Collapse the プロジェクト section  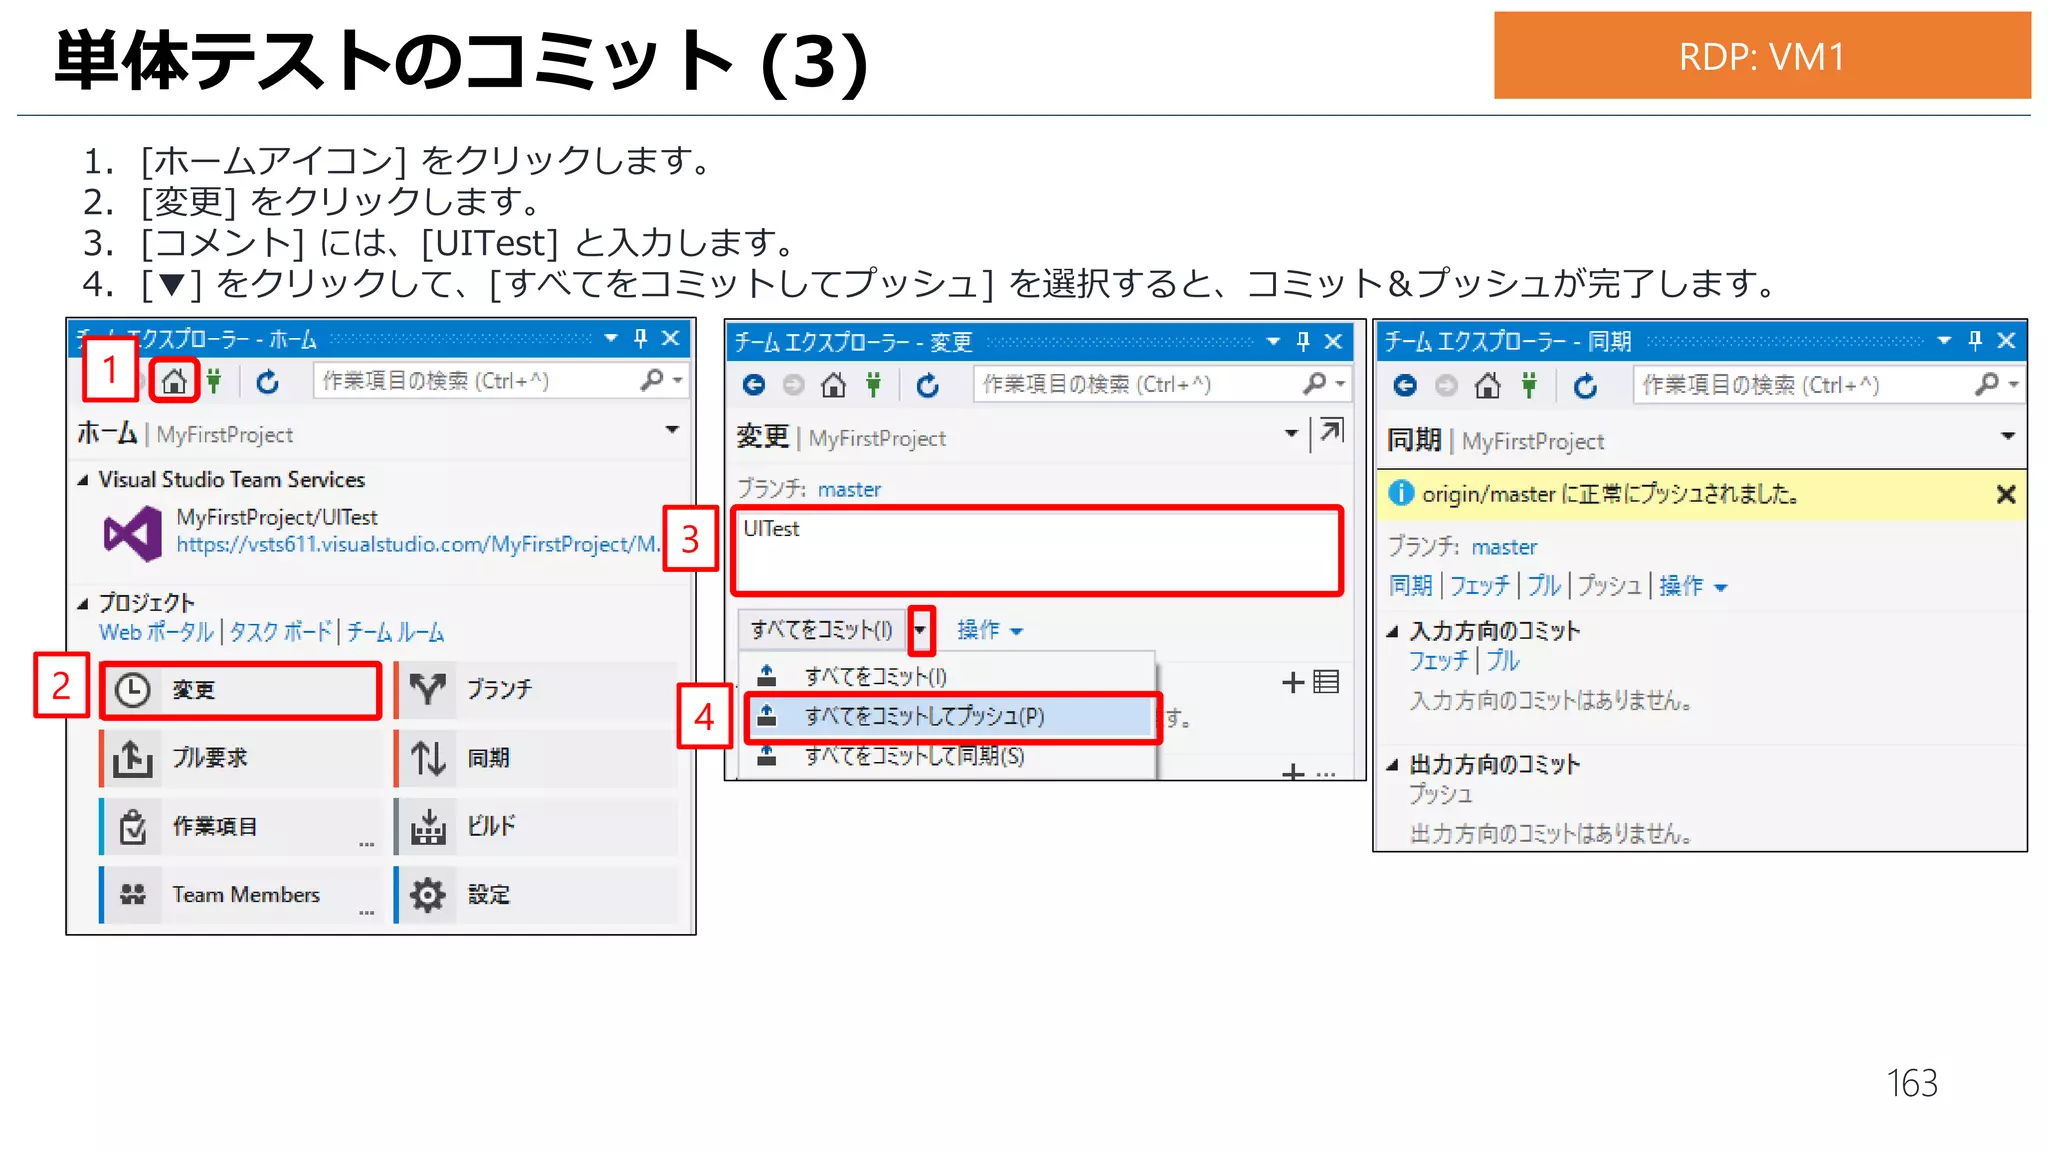tap(83, 603)
